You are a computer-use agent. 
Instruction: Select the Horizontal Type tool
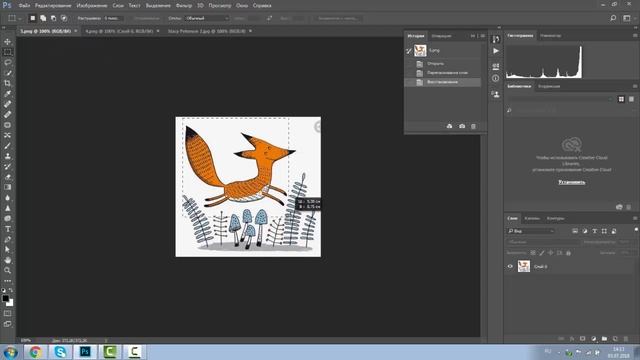[7, 229]
